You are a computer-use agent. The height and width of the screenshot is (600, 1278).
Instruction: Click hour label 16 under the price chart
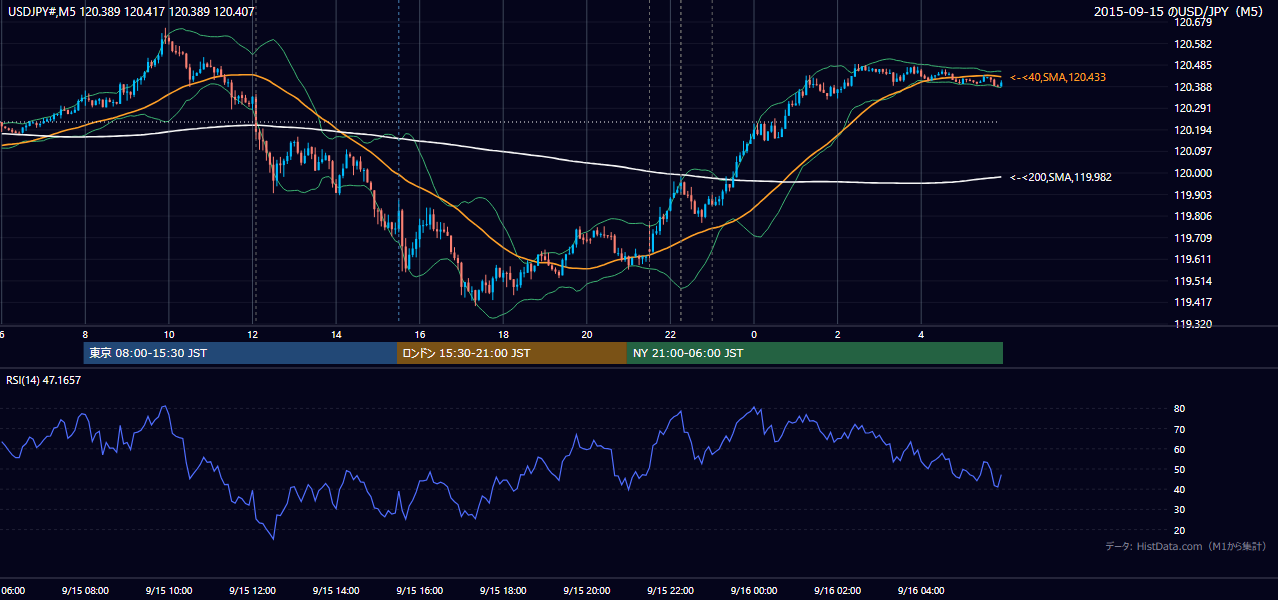click(x=420, y=334)
